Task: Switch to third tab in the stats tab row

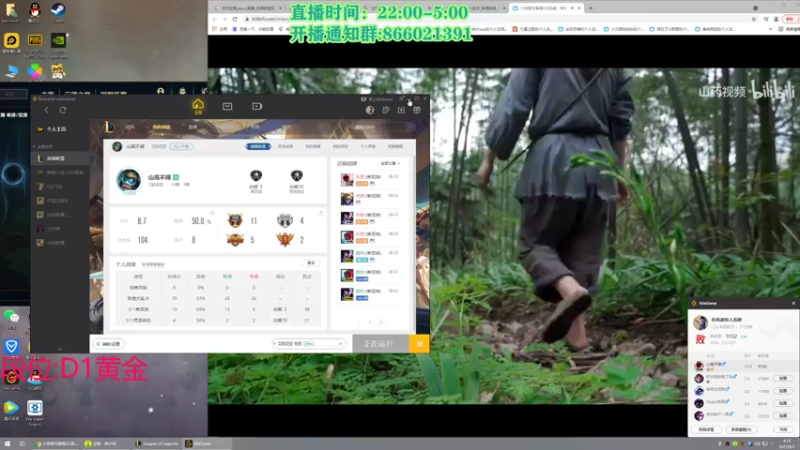Action: pyautogui.click(x=313, y=146)
